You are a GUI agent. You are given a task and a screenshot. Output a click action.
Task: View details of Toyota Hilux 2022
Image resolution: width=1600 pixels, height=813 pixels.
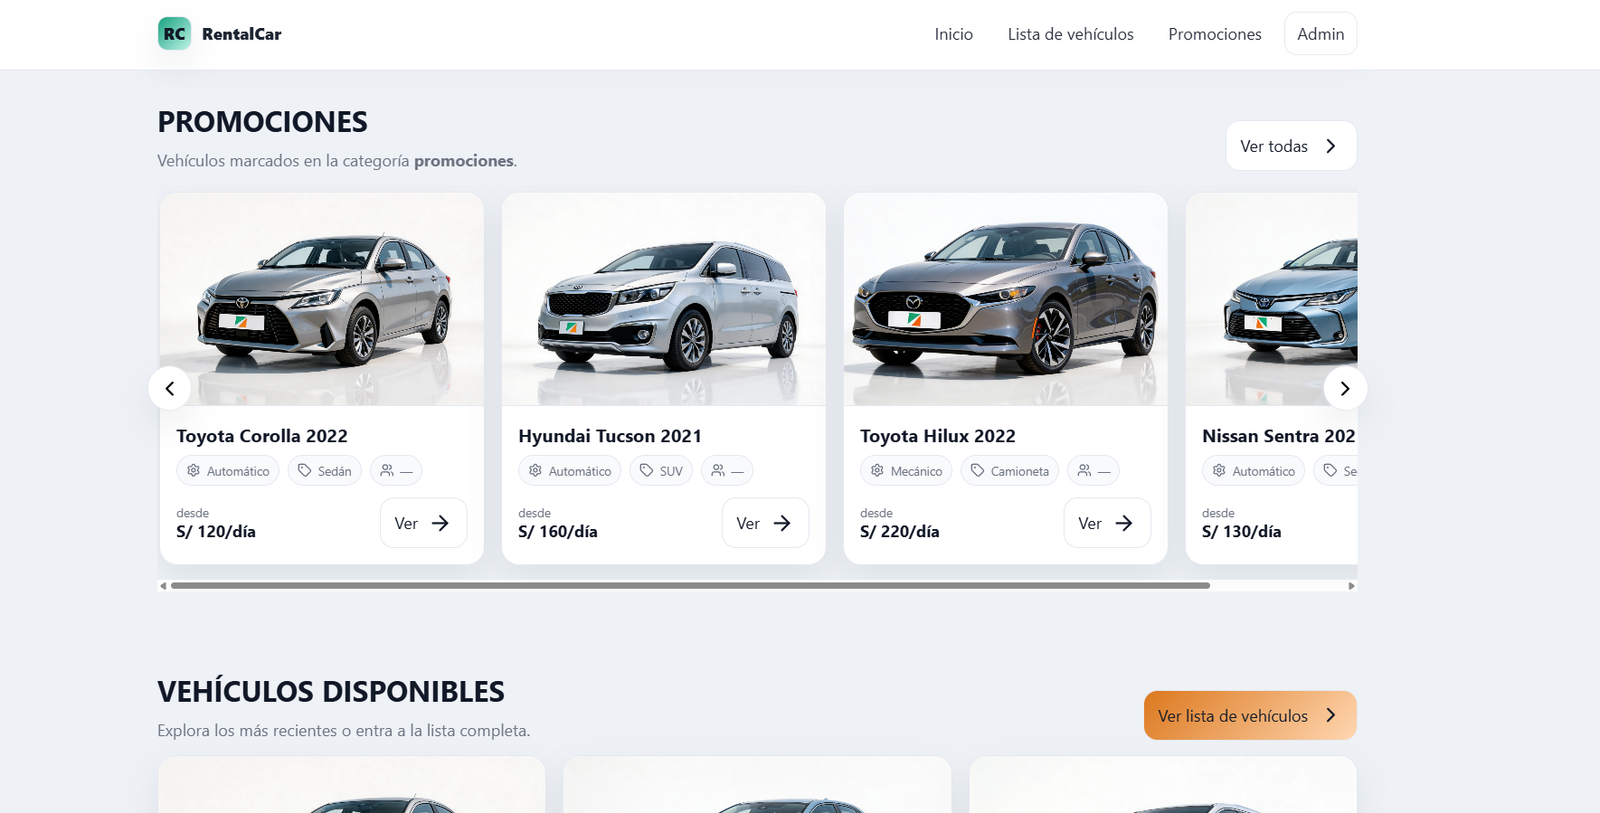point(1106,523)
